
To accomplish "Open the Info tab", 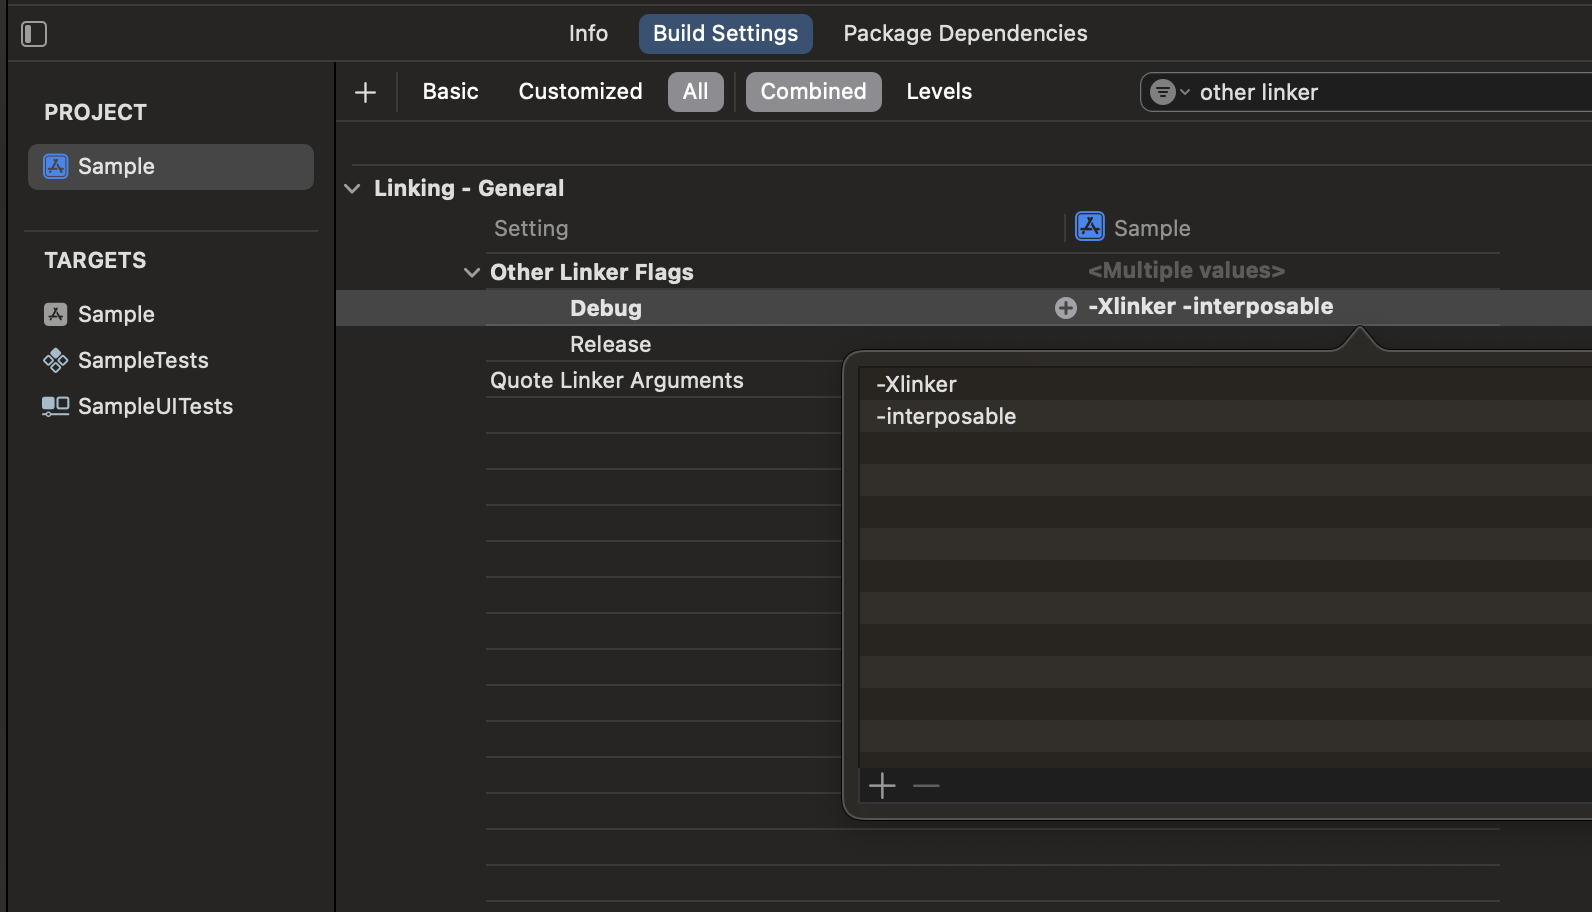I will [x=588, y=33].
